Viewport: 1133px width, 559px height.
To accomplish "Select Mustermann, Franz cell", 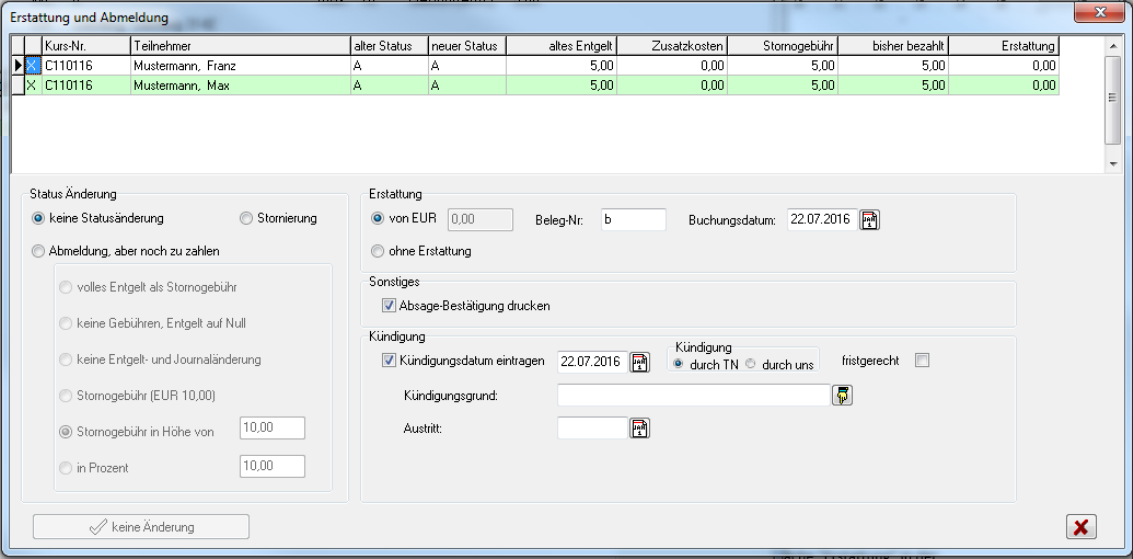I will point(240,66).
